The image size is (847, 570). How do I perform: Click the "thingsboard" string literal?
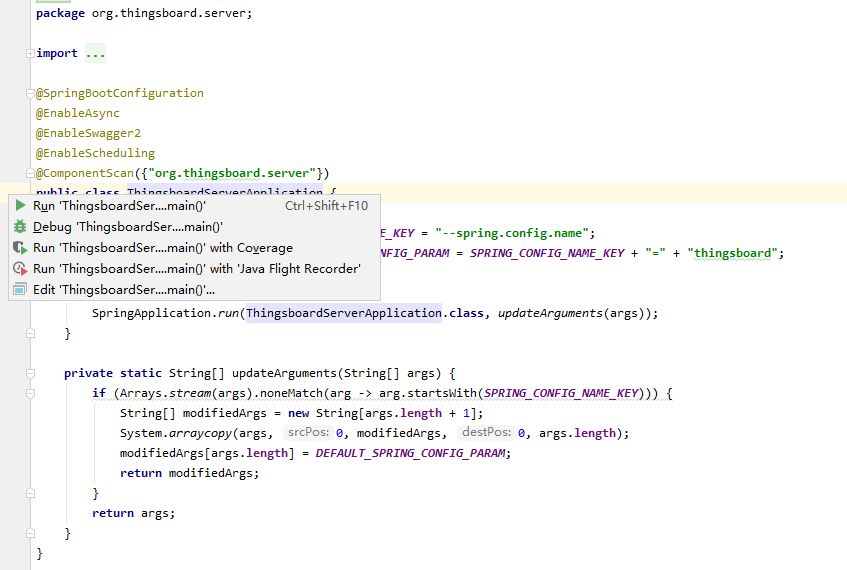pos(732,253)
